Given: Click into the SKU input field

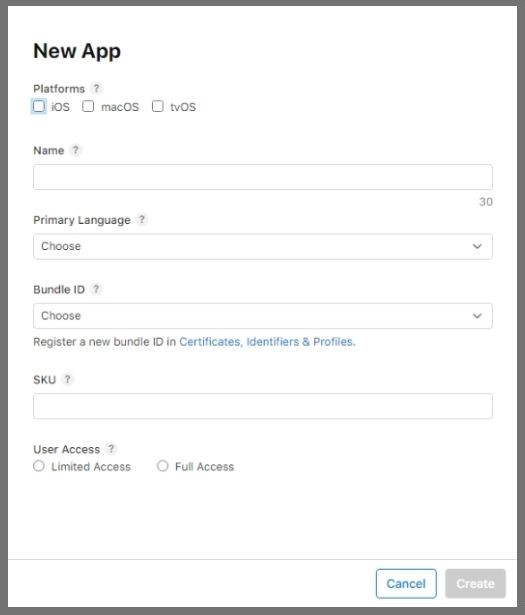Looking at the screenshot, I should click(263, 406).
